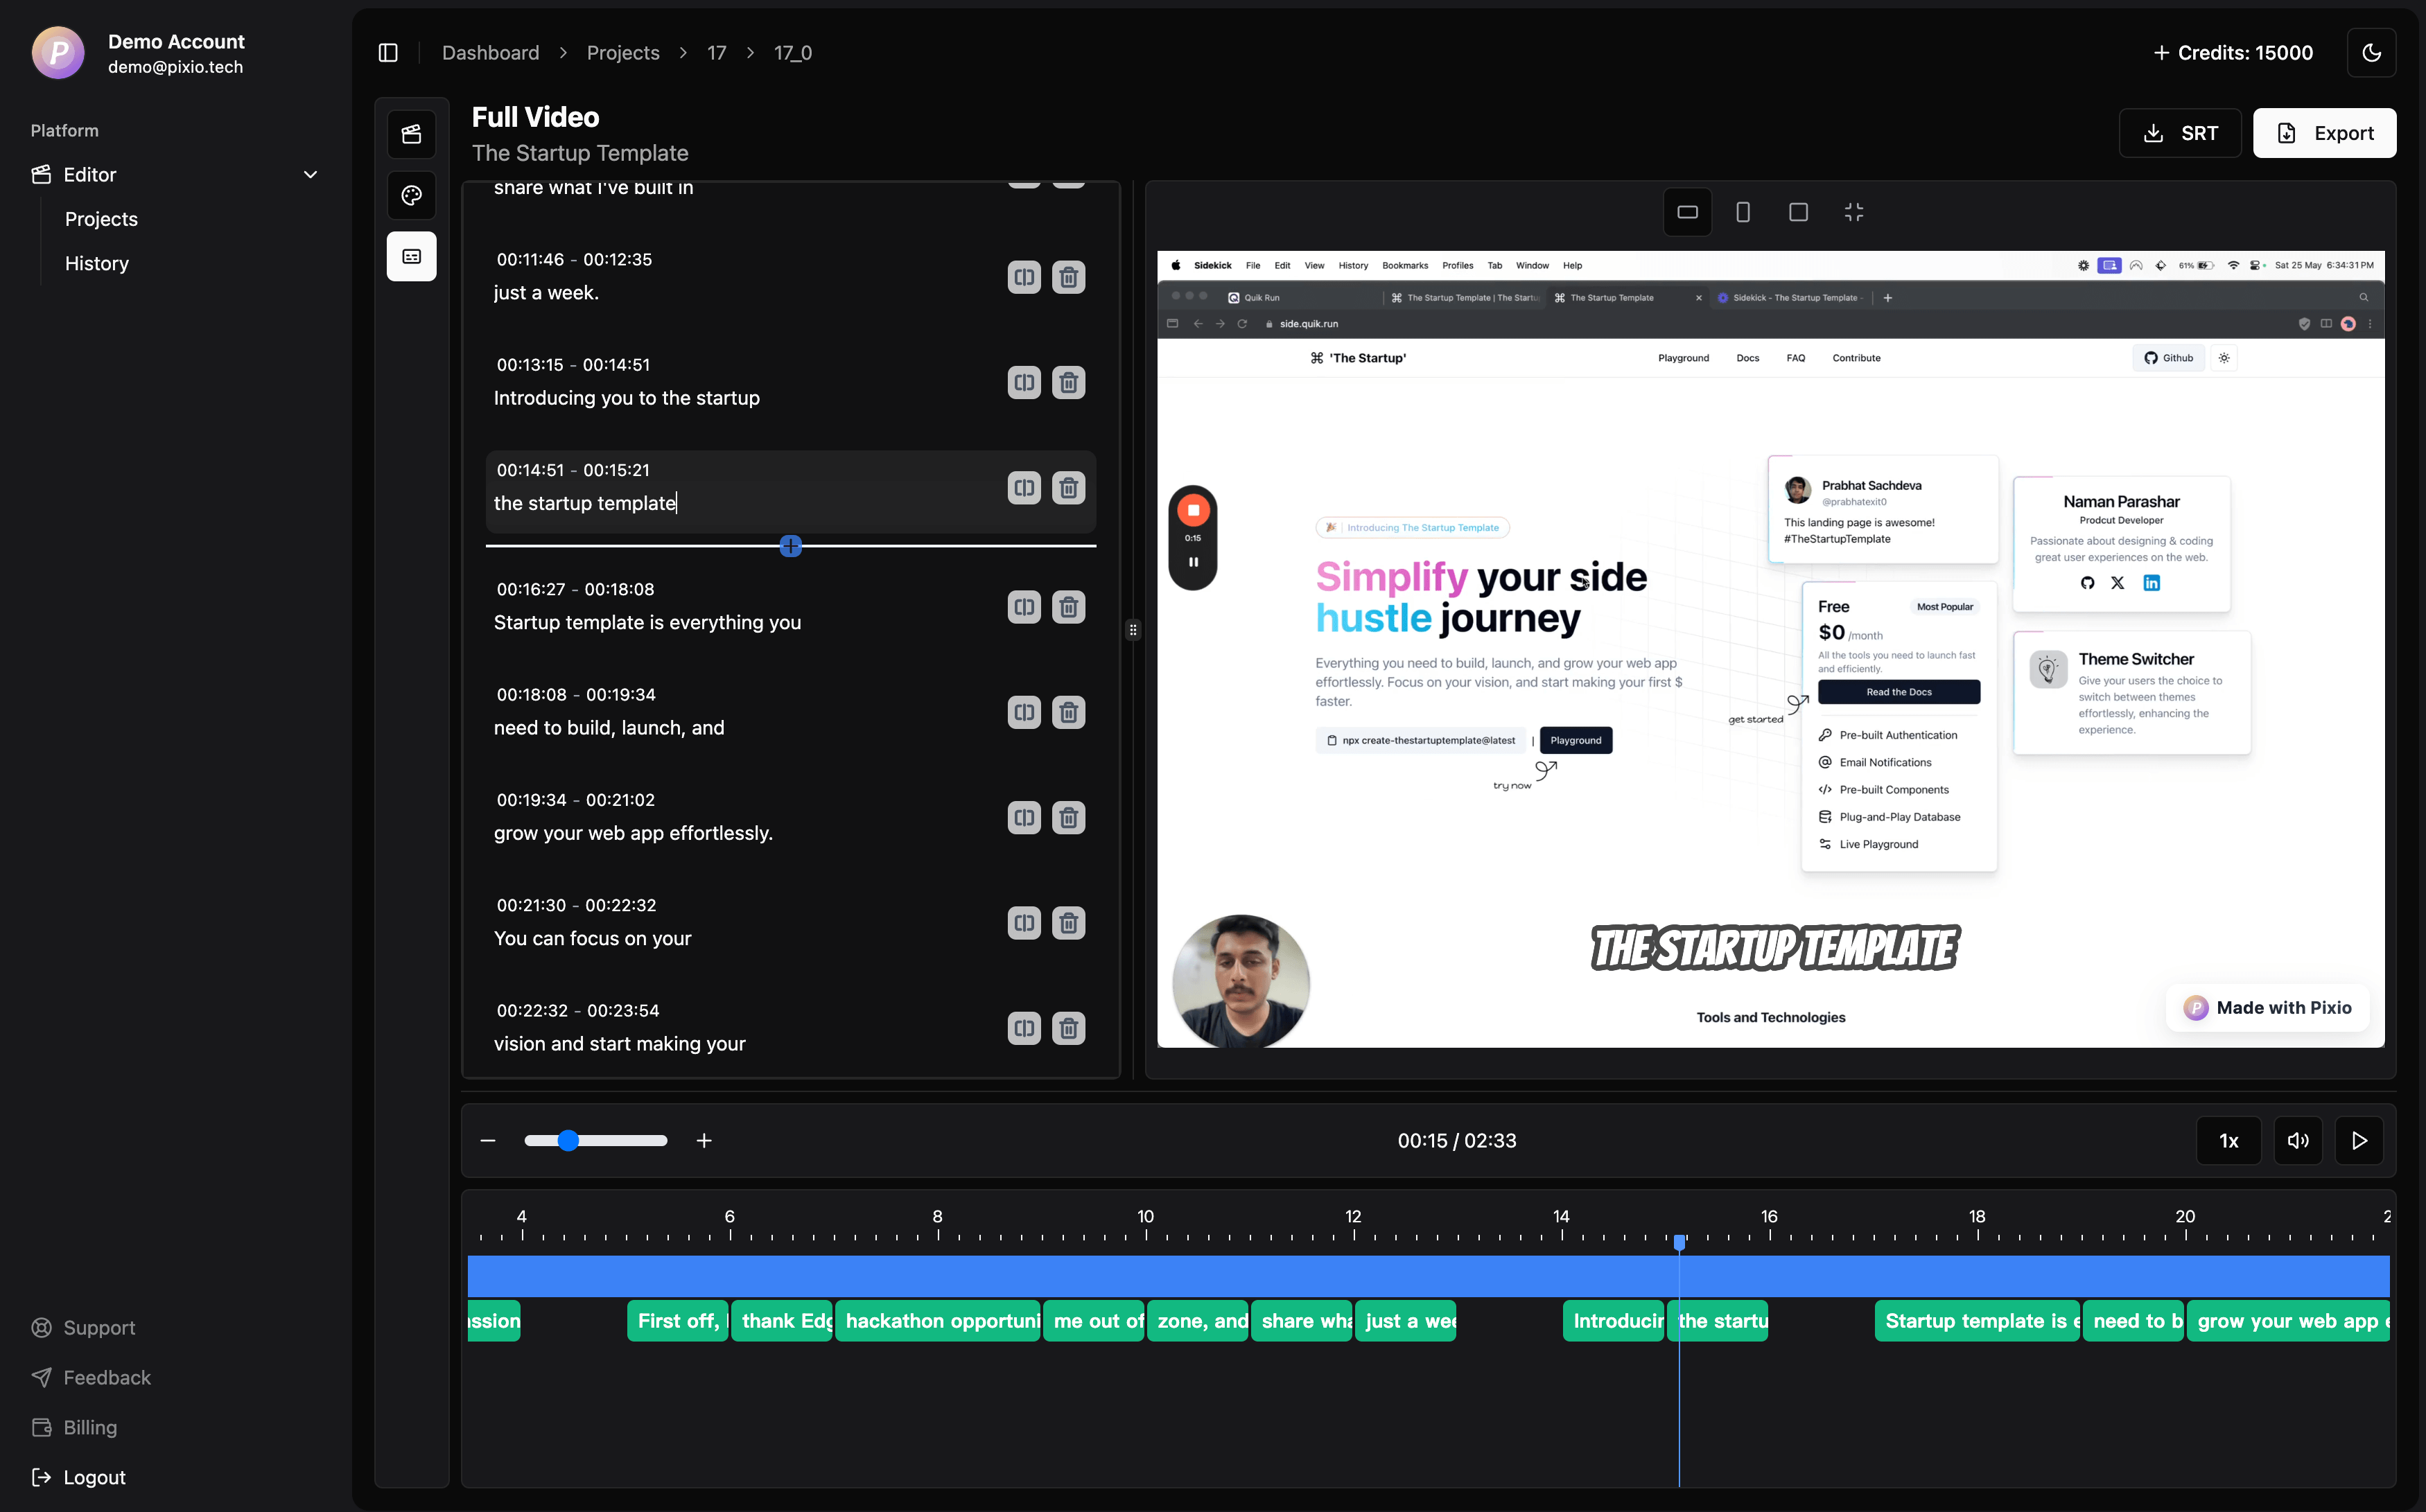
Task: Play the video preview
Action: click(2359, 1141)
